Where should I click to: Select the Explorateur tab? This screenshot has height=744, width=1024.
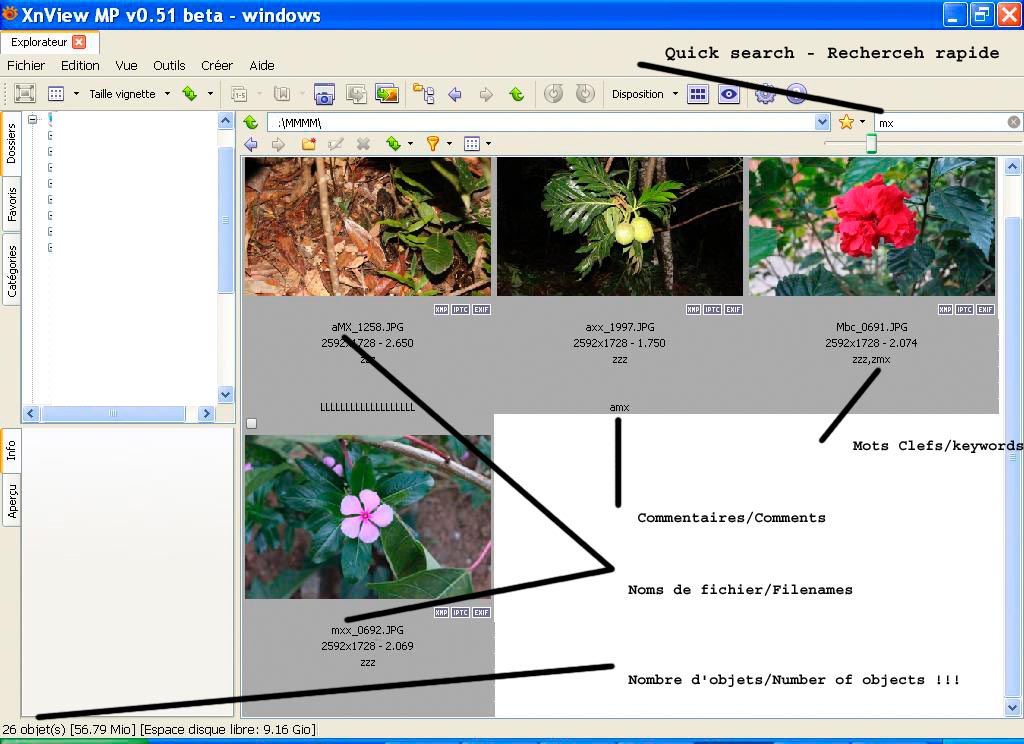[48, 42]
